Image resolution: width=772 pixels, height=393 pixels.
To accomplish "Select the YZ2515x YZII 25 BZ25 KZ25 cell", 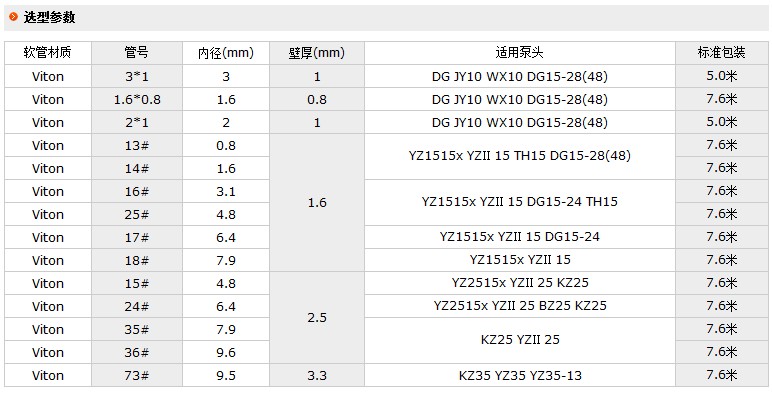I will (x=520, y=306).
